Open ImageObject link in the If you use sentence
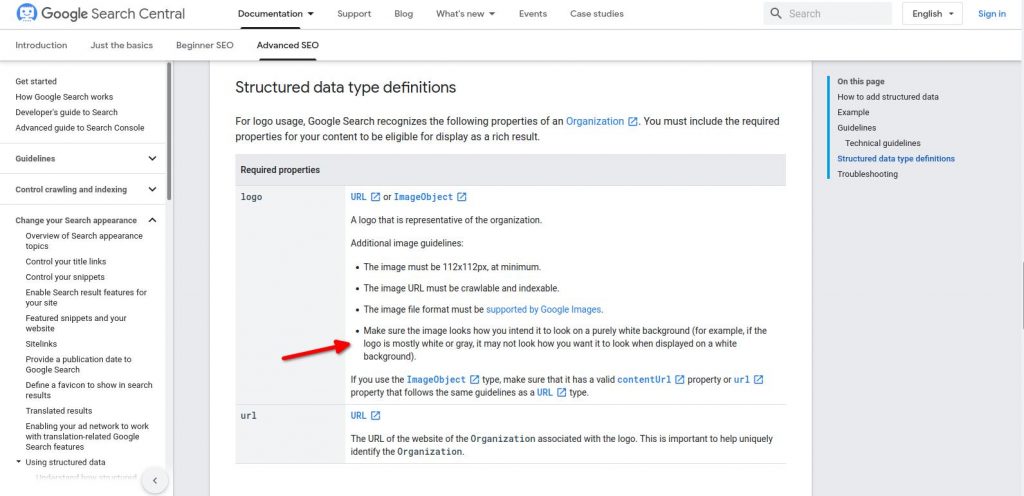Viewport: 1024px width, 496px height. 436,380
